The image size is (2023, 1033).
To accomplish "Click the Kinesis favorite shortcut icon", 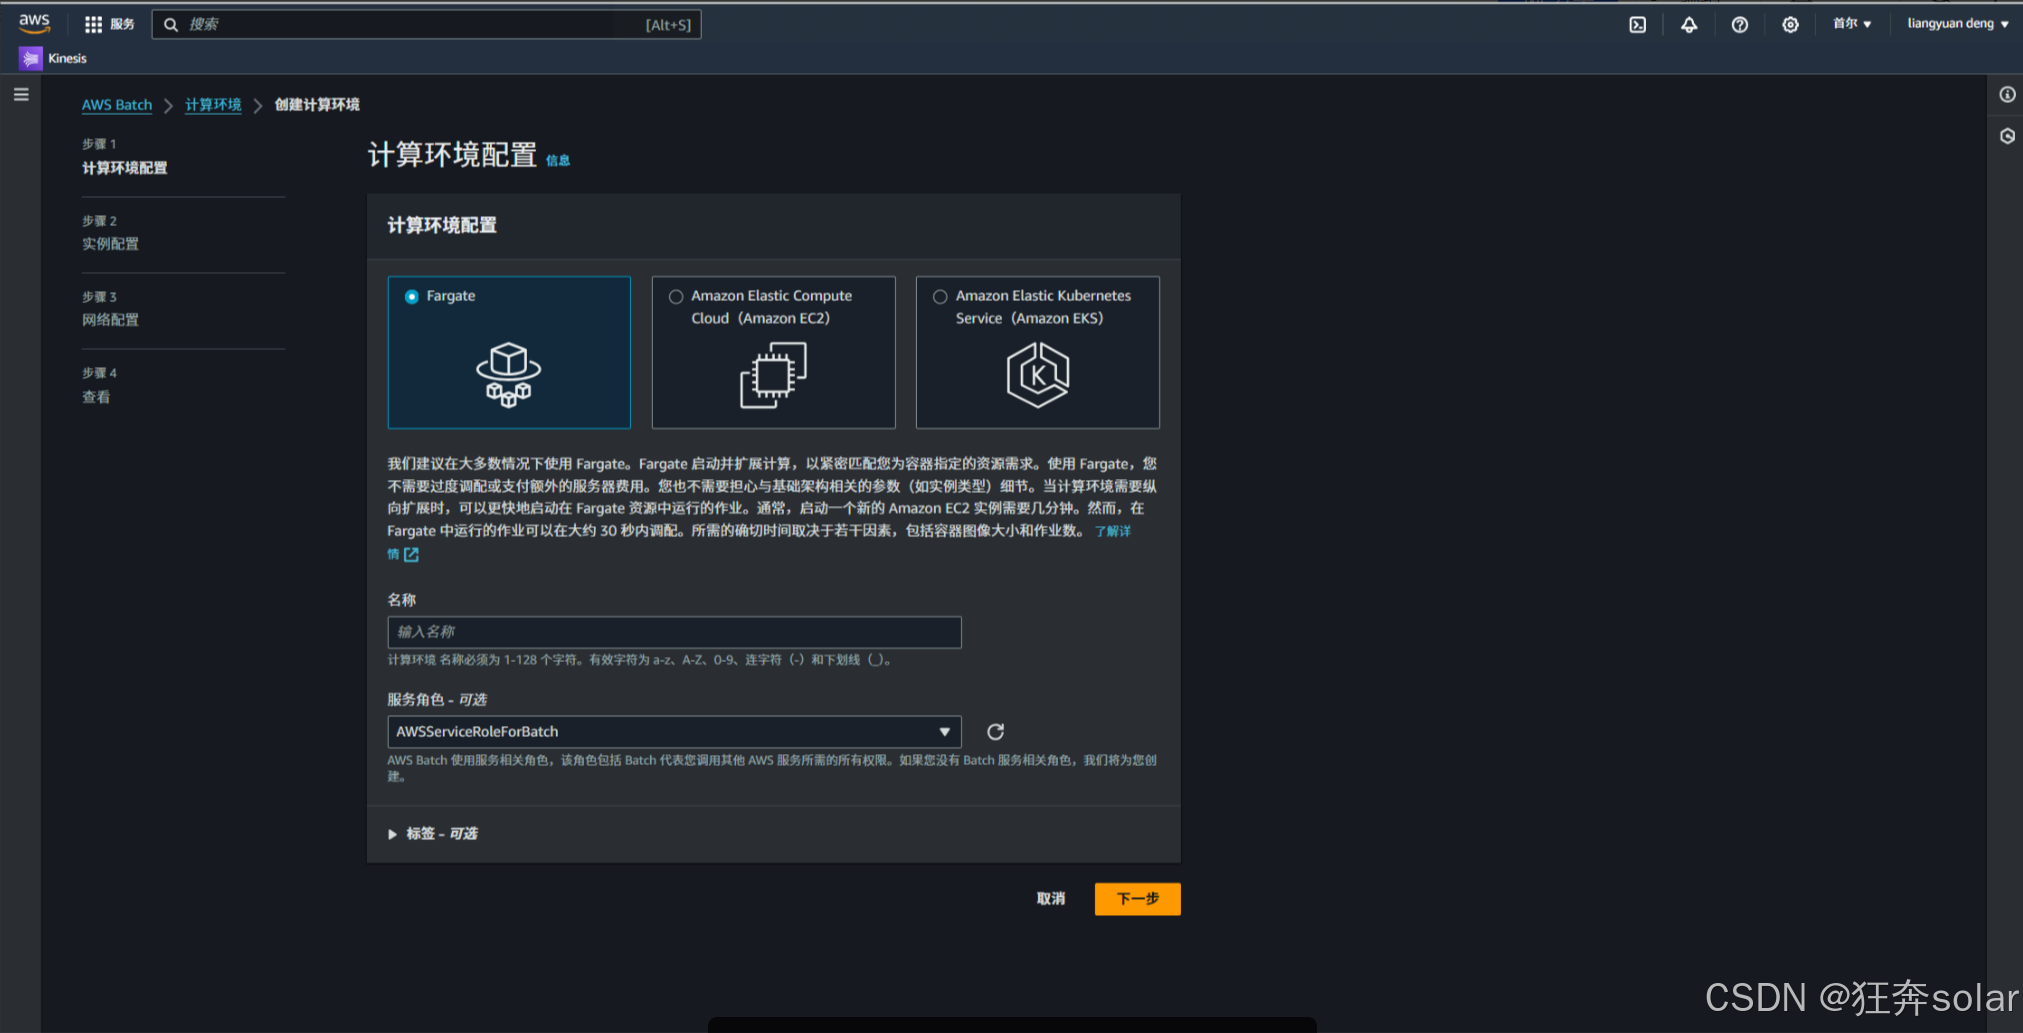I will pyautogui.click(x=30, y=58).
